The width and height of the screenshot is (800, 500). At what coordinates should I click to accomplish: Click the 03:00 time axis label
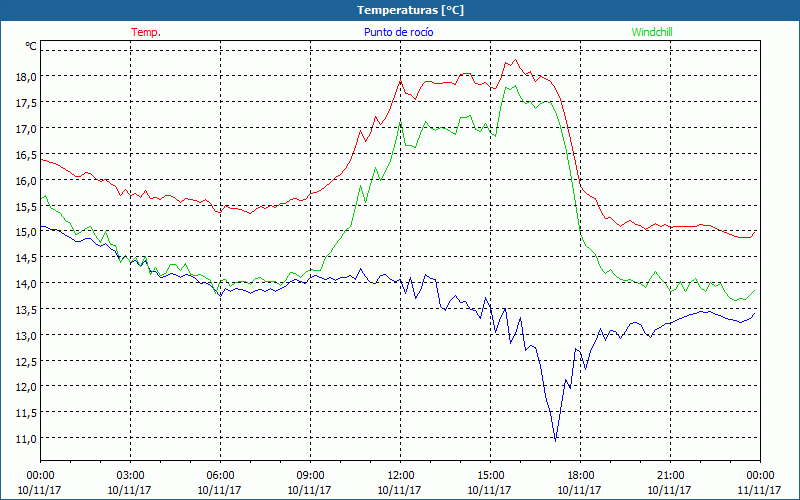(130, 476)
